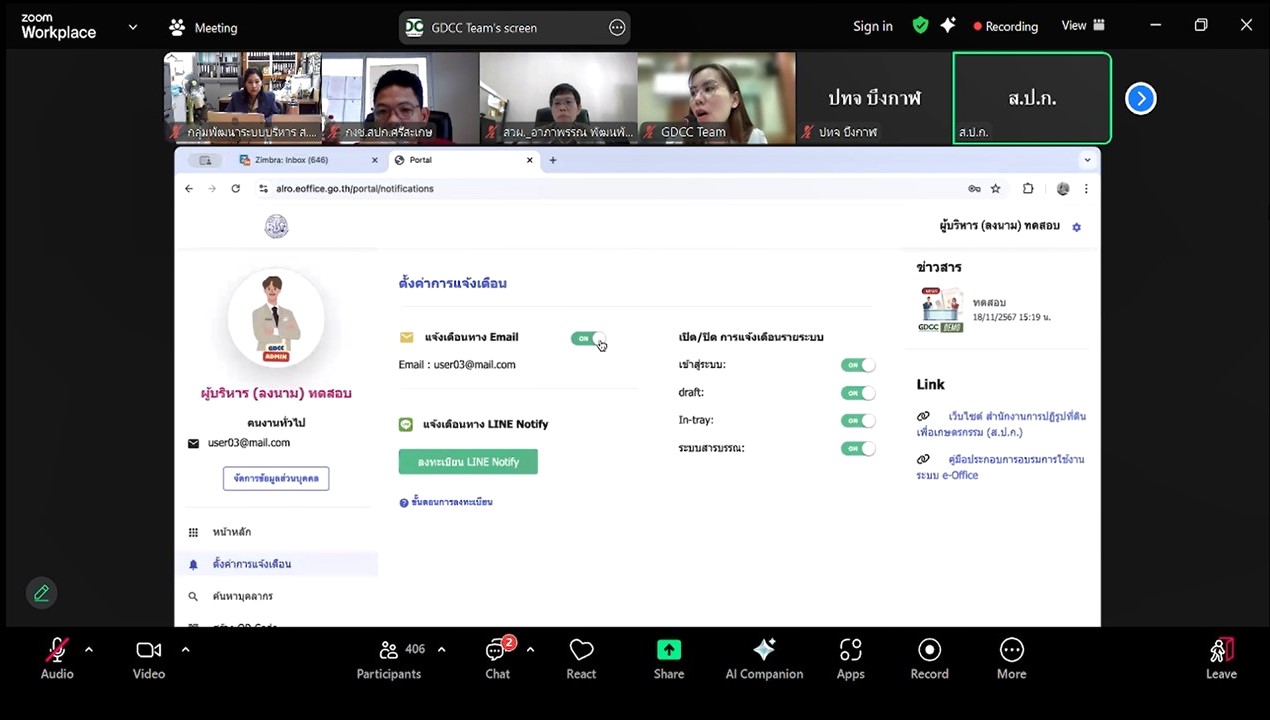Click the browser address bar URL
This screenshot has height=720, width=1270.
(x=354, y=188)
